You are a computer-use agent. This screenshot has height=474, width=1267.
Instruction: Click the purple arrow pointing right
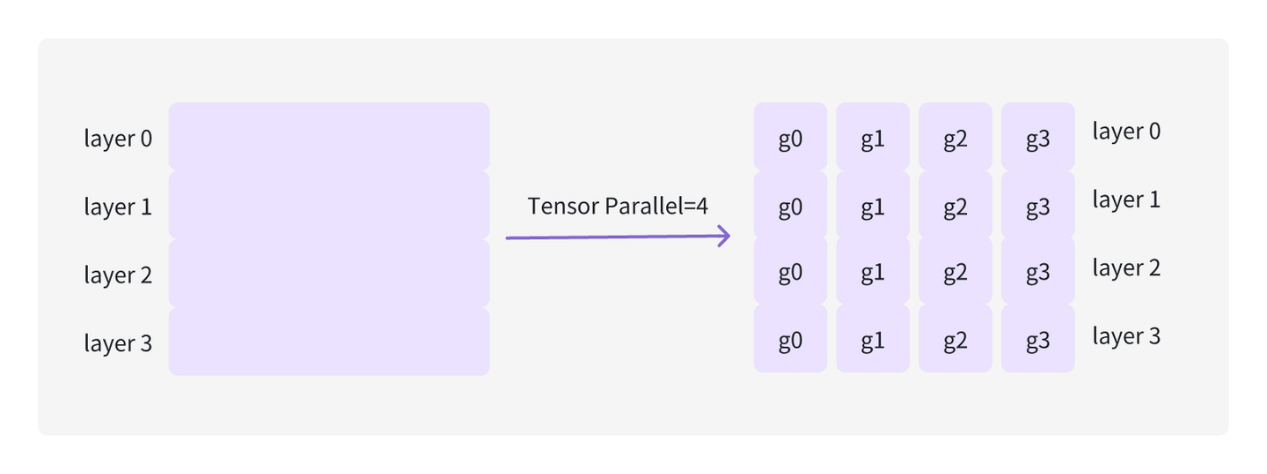point(618,237)
